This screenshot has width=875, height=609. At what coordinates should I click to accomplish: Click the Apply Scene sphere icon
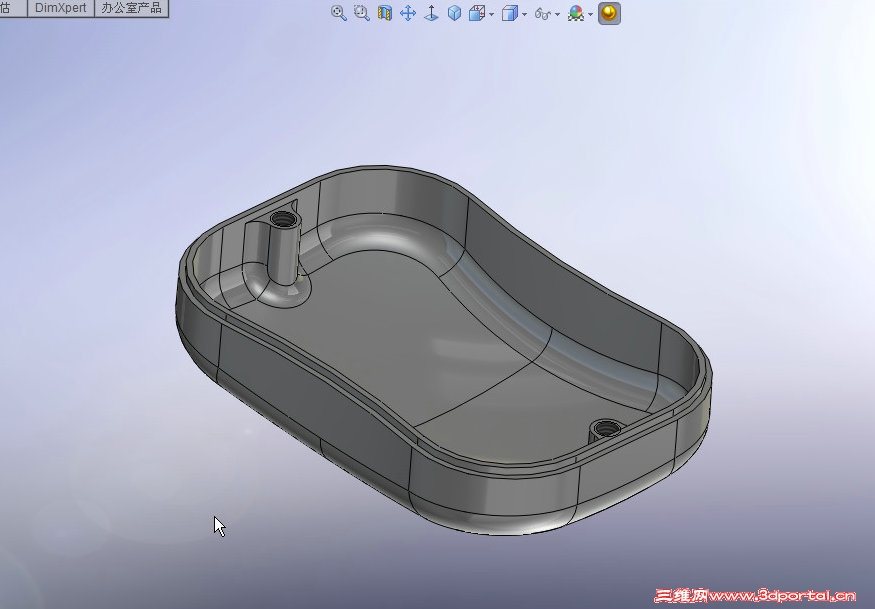tap(575, 13)
